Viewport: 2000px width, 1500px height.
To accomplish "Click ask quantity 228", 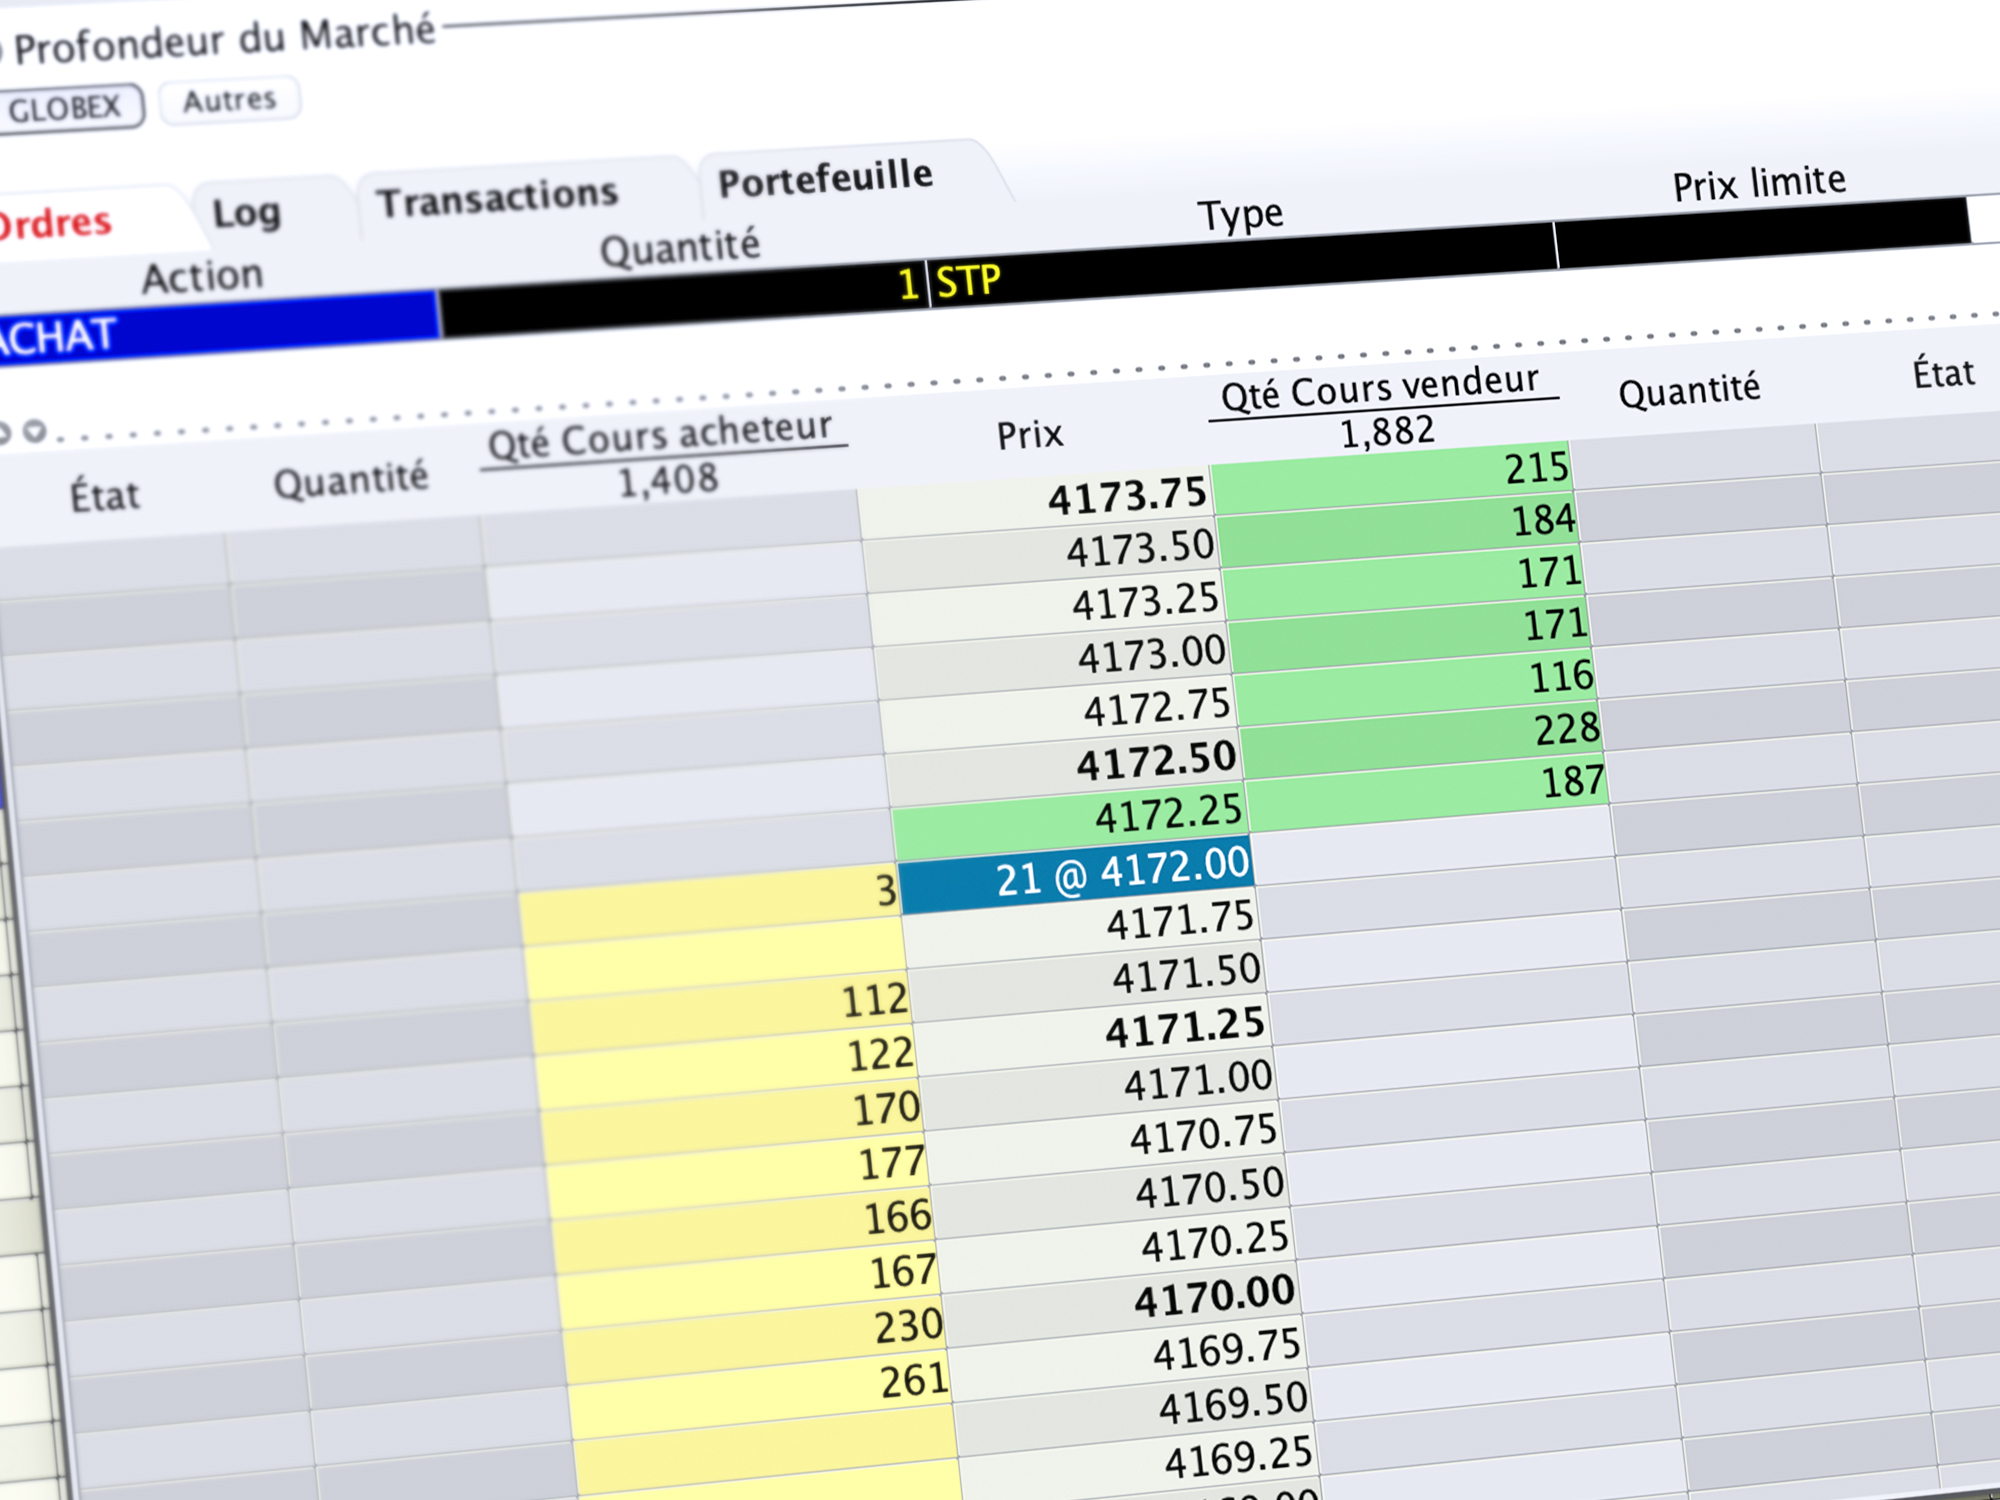I will click(1567, 729).
